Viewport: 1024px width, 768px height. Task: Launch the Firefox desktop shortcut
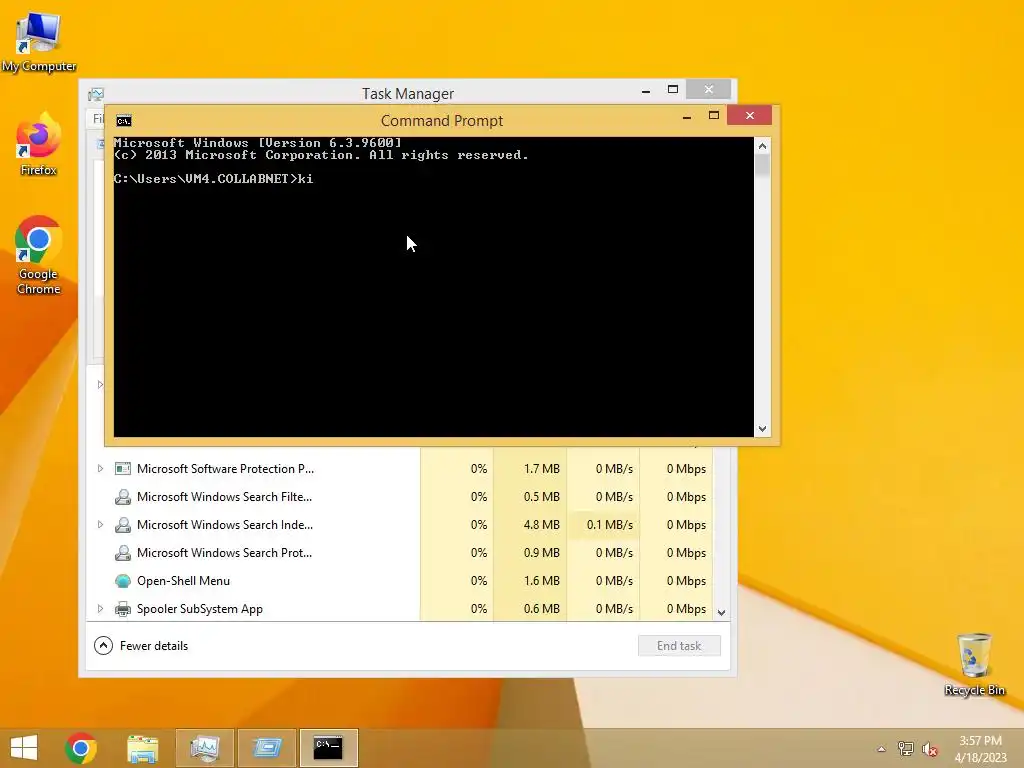click(39, 145)
